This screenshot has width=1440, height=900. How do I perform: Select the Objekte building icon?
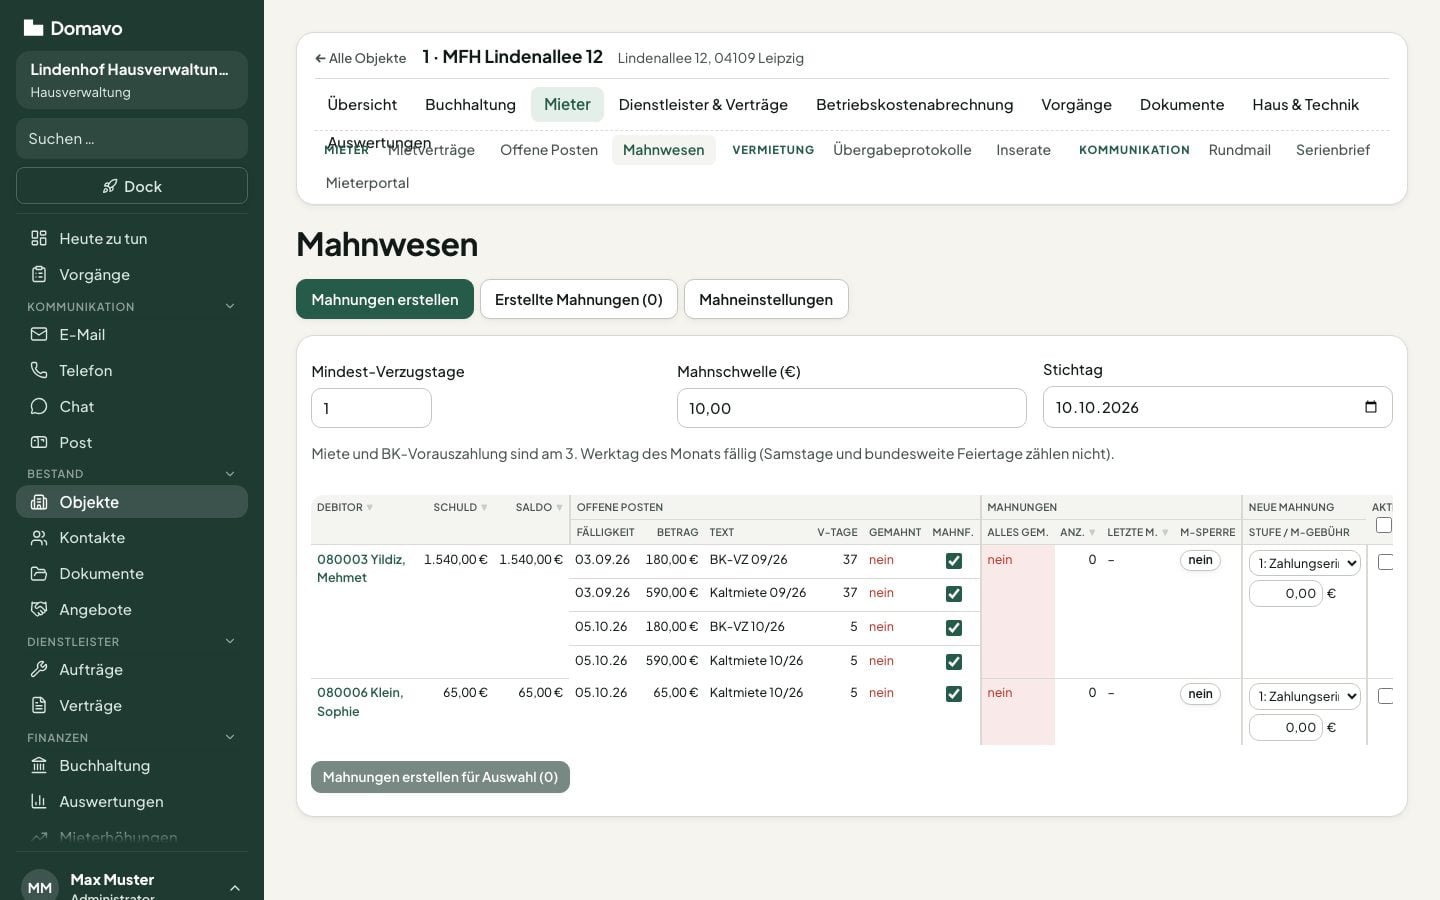pos(39,502)
